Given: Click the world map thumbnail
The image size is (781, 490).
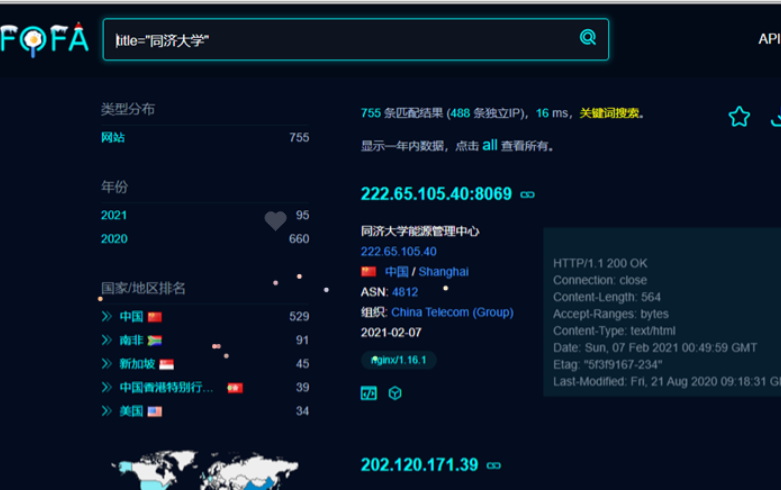Looking at the screenshot, I should pos(204,470).
